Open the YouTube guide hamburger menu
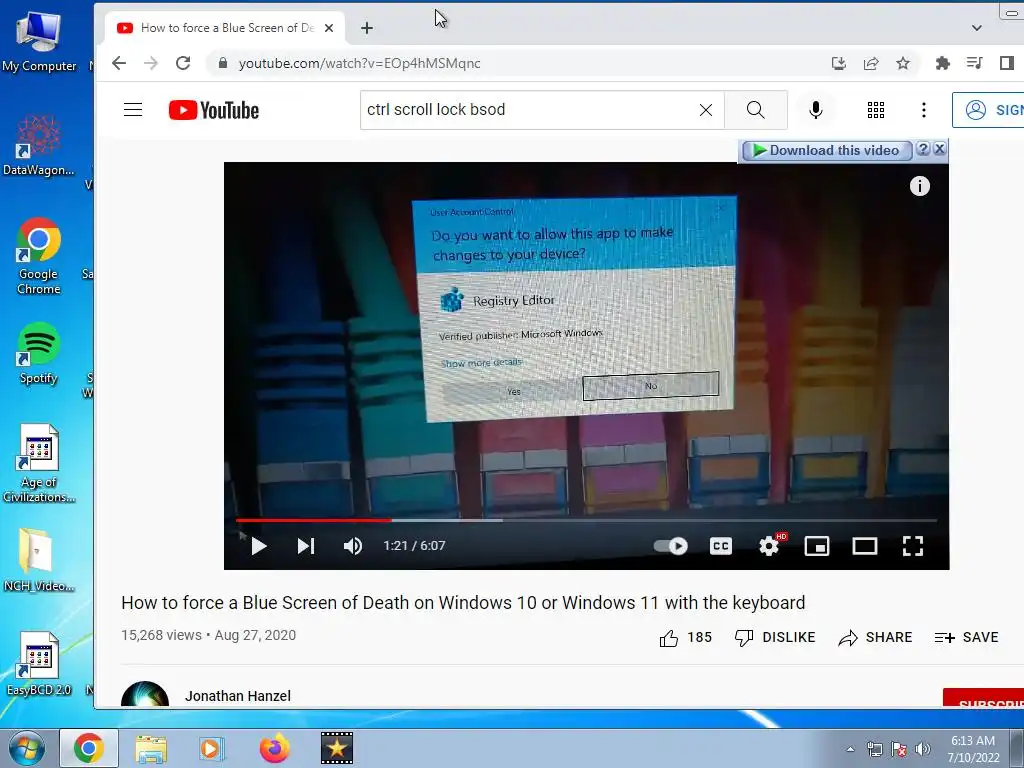 (x=133, y=110)
